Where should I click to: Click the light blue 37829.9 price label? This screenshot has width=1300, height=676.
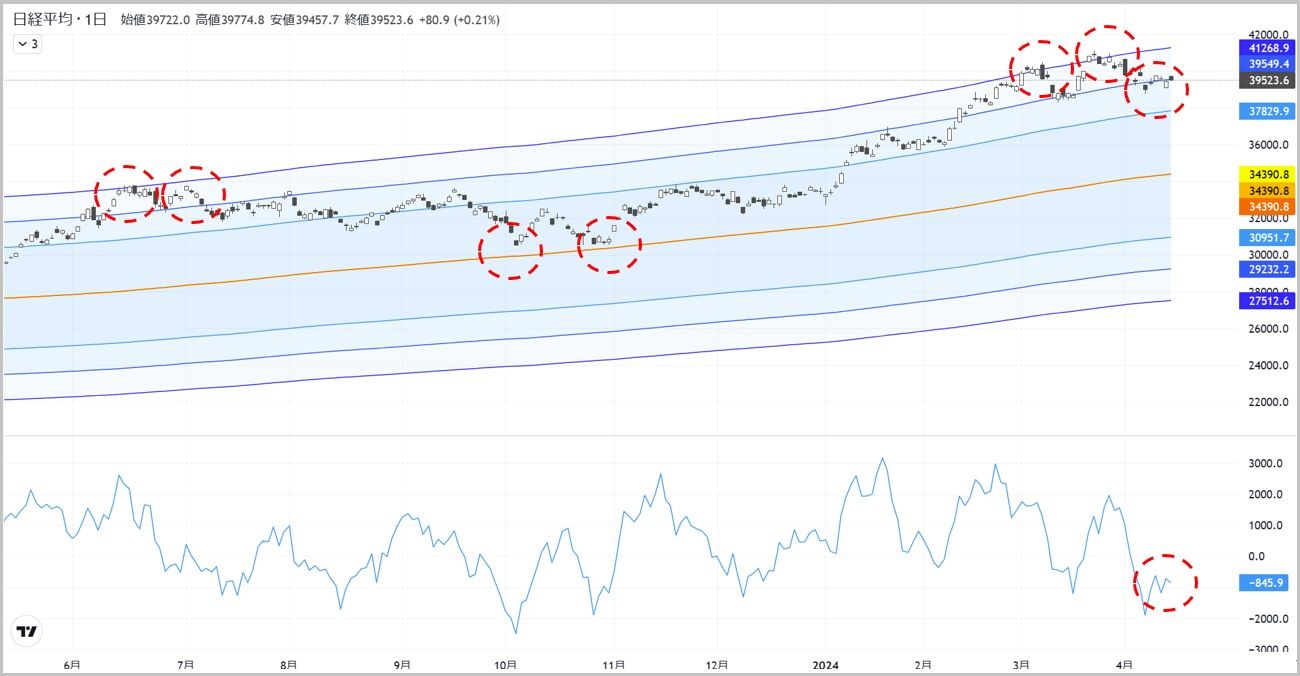1267,111
